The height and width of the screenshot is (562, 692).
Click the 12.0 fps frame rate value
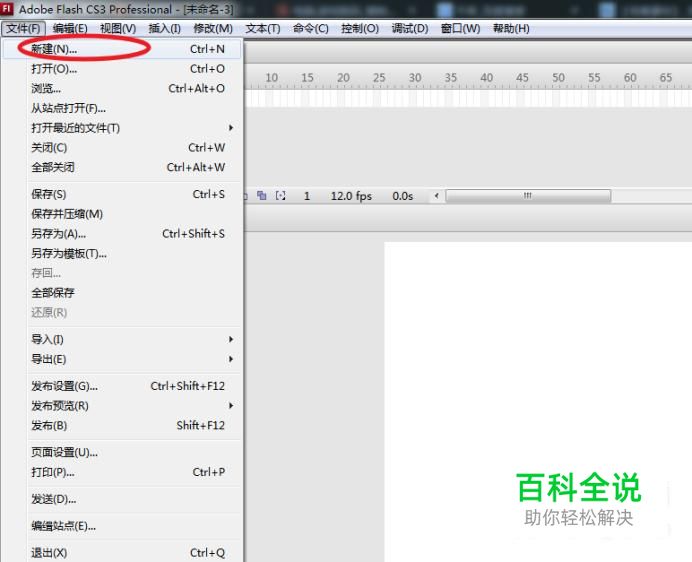coord(351,196)
